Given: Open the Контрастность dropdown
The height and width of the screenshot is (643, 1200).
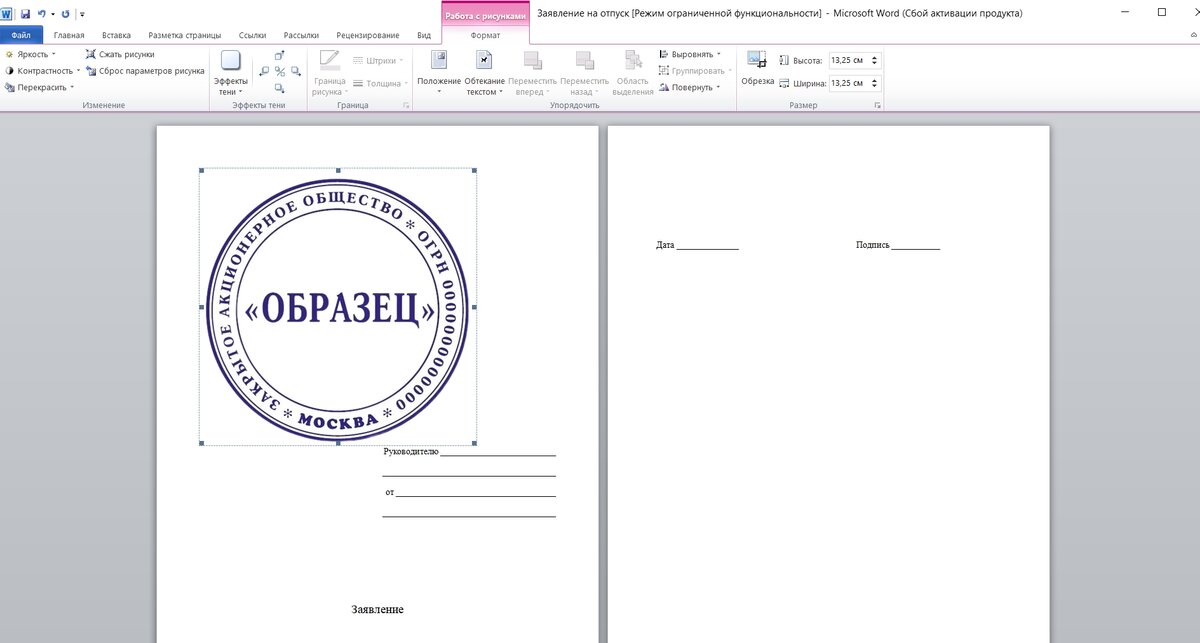Looking at the screenshot, I should (42, 71).
